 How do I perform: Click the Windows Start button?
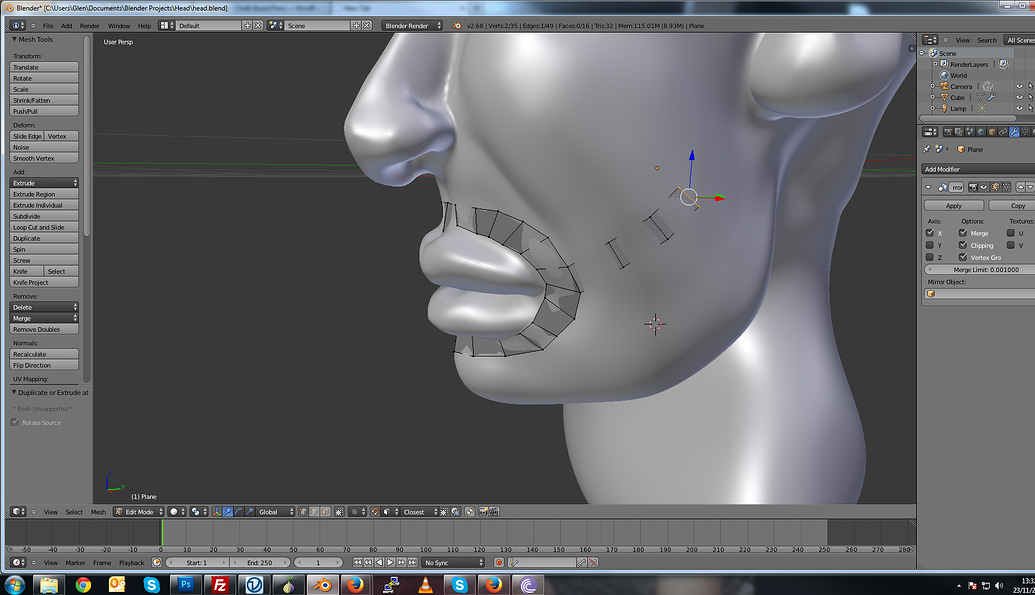click(x=15, y=584)
